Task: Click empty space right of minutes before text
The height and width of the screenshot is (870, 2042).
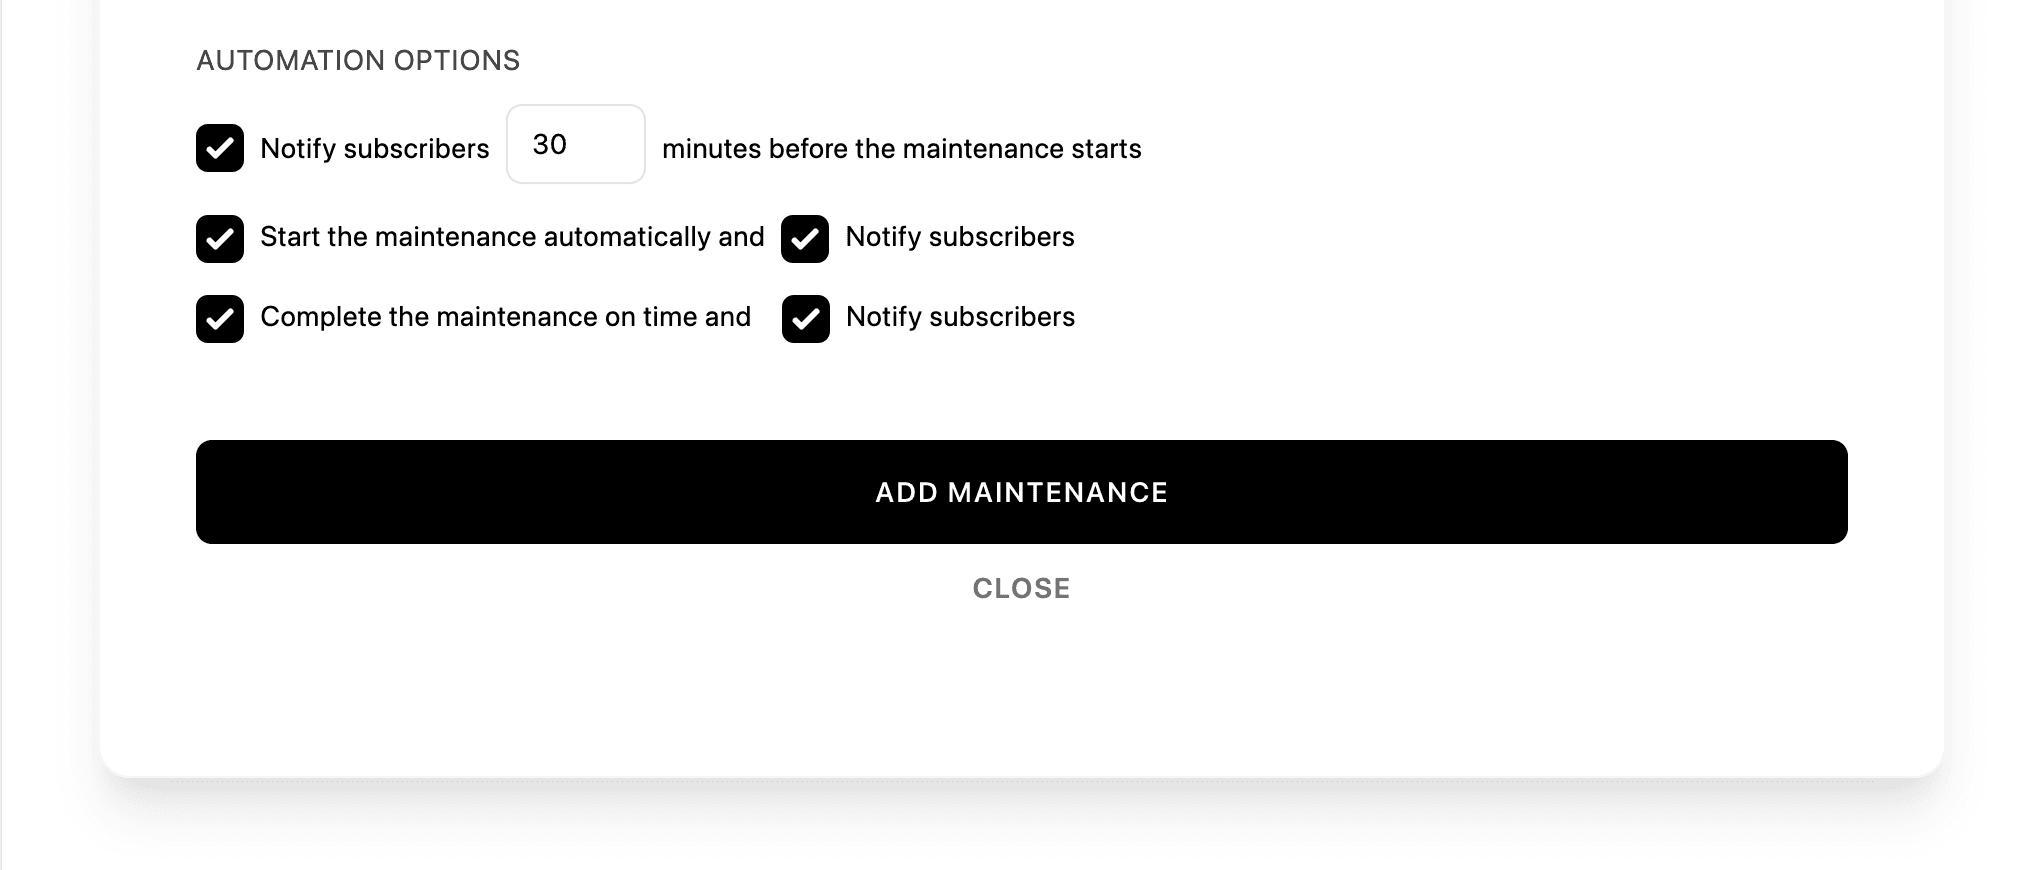Action: coord(1500,149)
